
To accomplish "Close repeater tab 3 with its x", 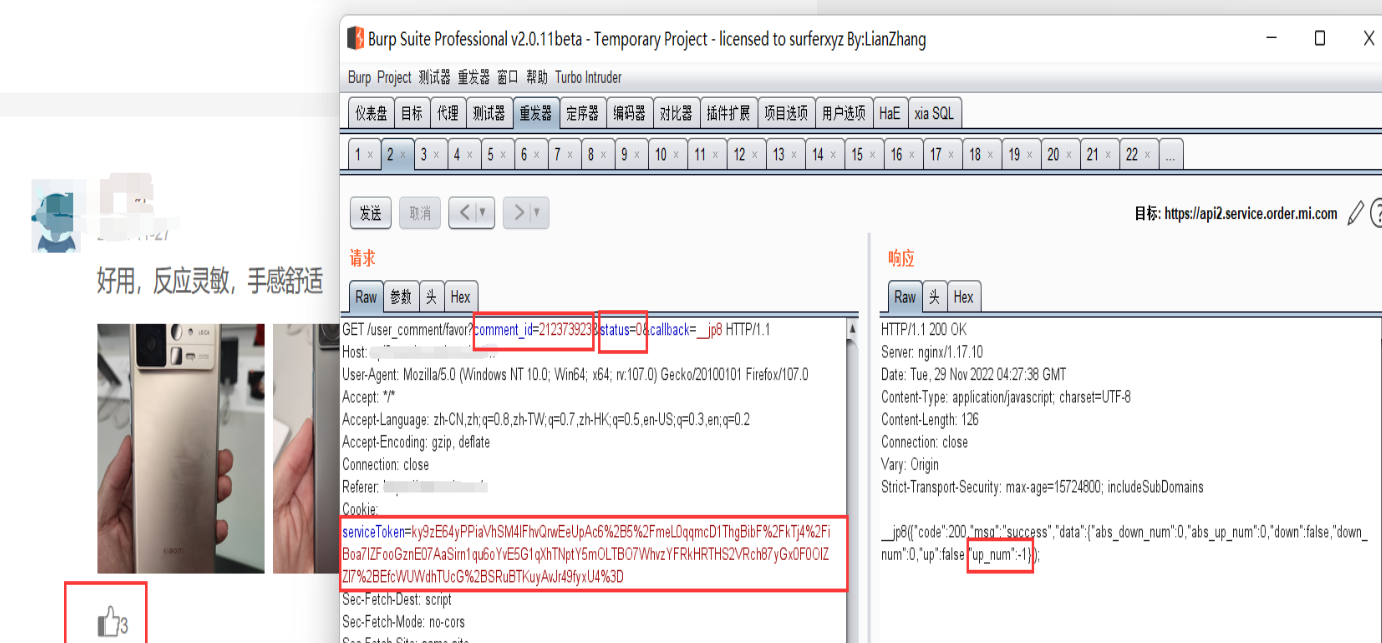I will click(x=437, y=155).
